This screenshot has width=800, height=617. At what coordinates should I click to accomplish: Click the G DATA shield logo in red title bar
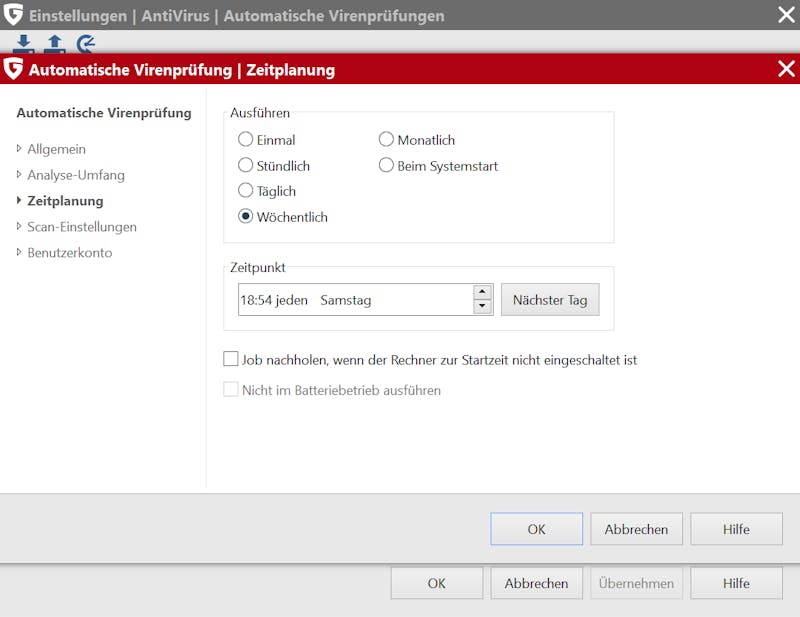(x=13, y=69)
